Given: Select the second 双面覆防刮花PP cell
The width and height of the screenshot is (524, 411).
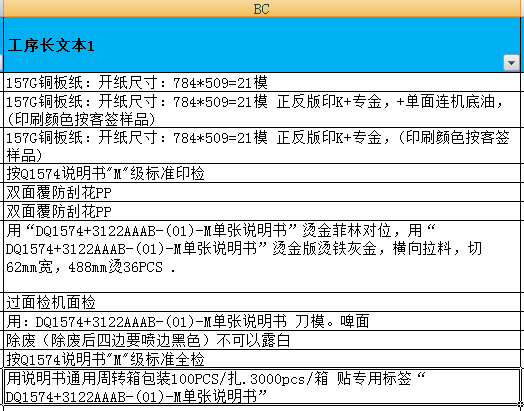Looking at the screenshot, I should [x=262, y=211].
